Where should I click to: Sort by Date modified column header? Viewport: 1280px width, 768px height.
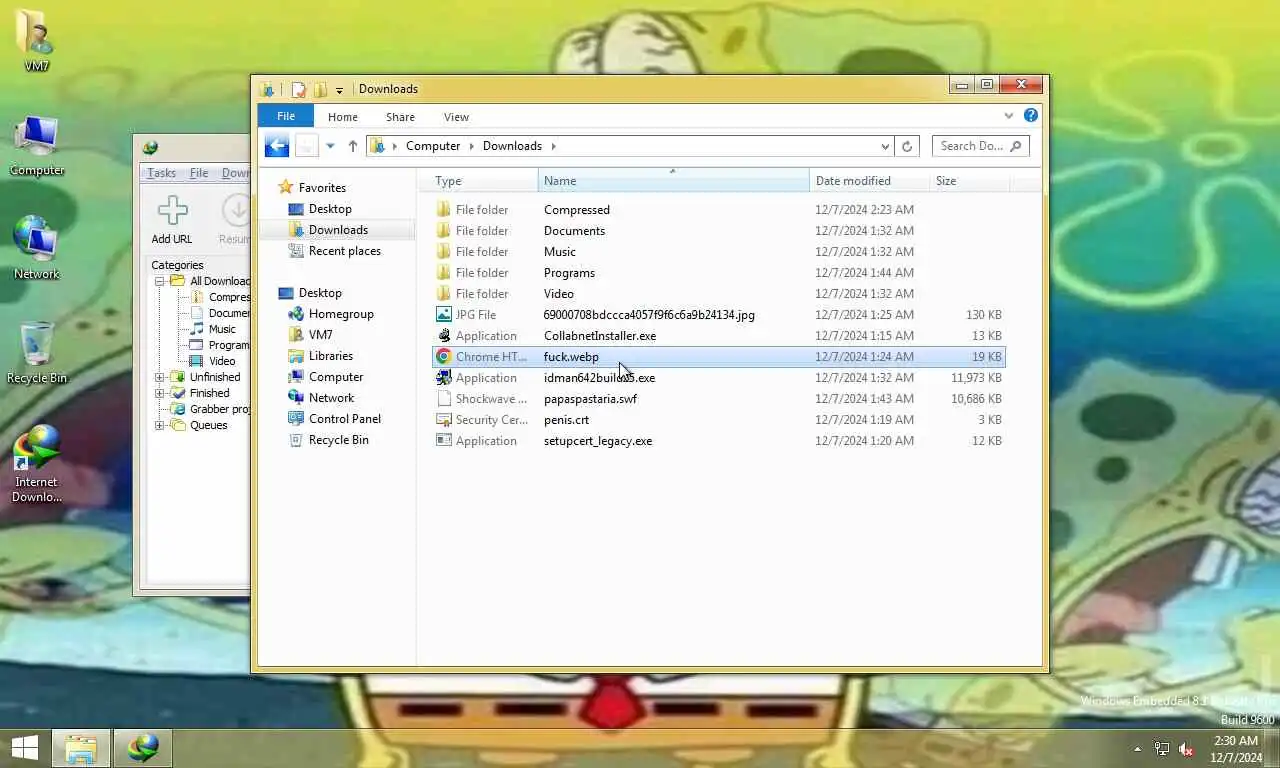pos(869,181)
